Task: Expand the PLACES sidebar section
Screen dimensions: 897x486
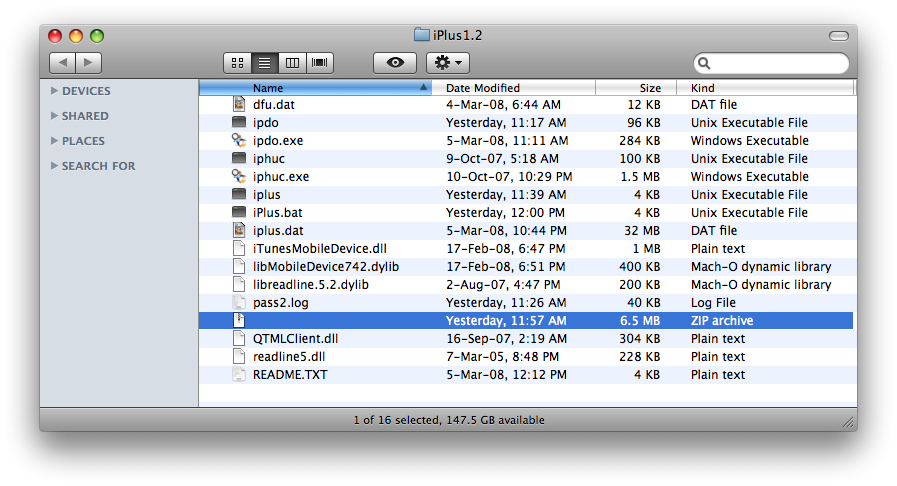Action: (53, 141)
